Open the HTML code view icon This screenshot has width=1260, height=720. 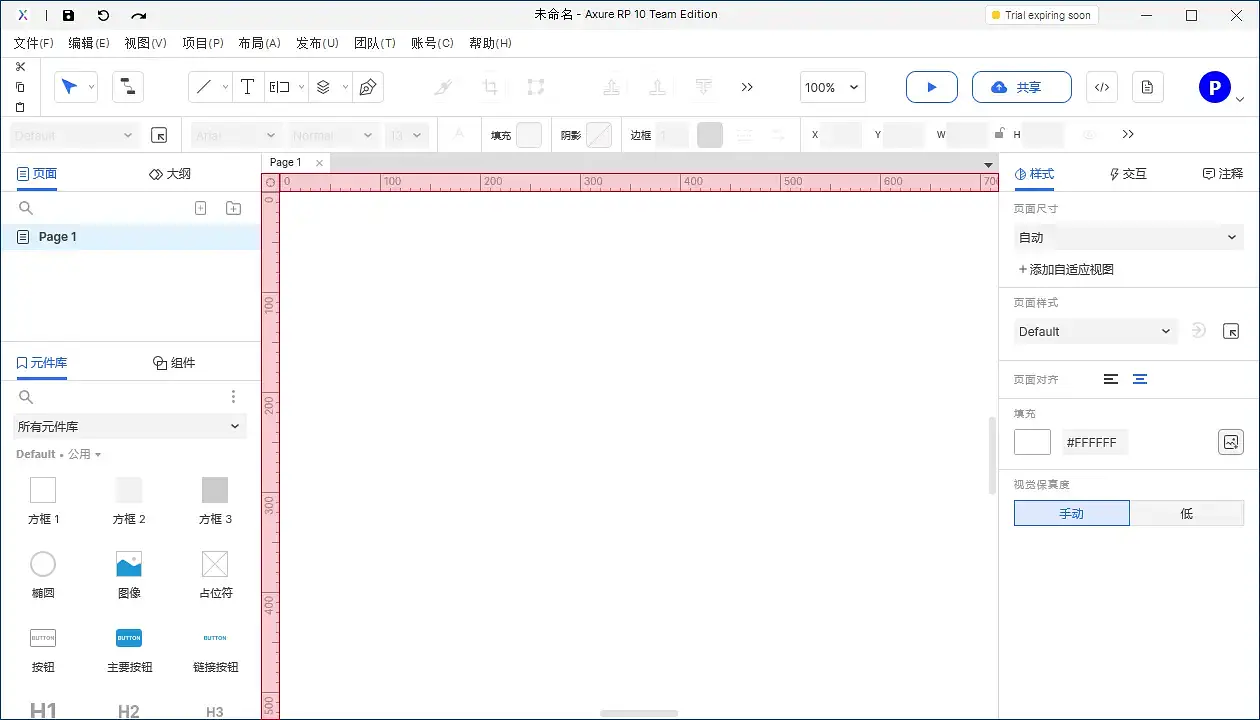click(1101, 87)
